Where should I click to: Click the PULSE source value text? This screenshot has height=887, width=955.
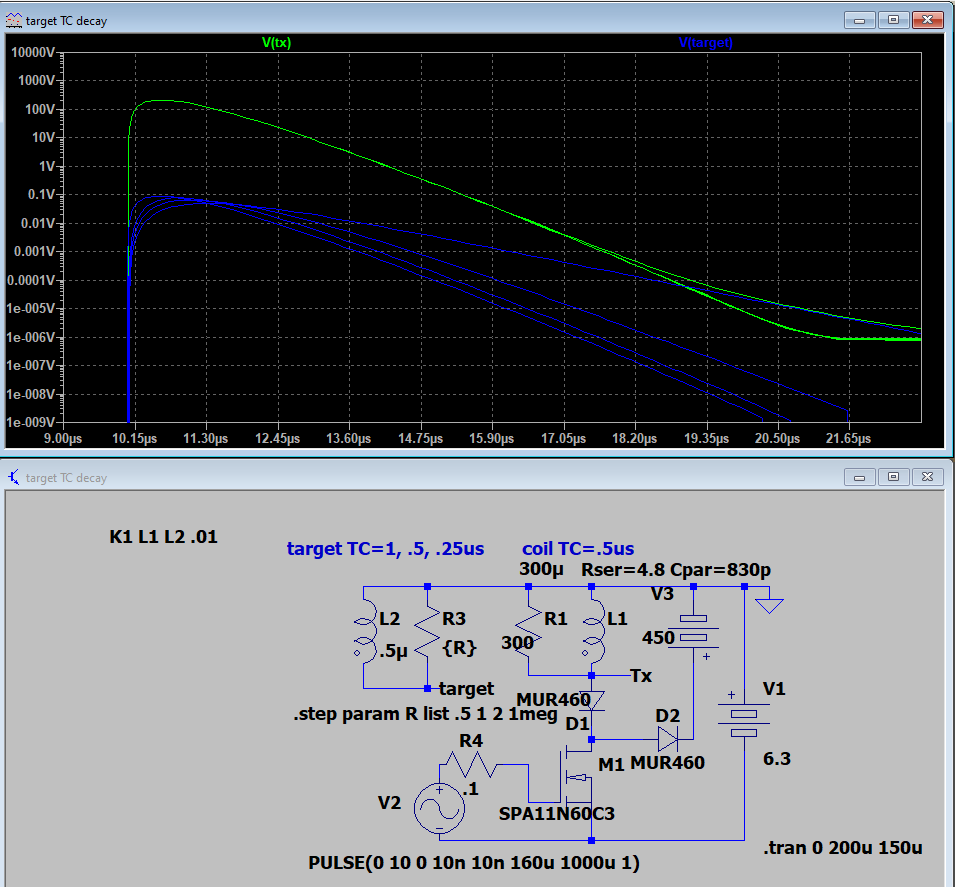(474, 863)
